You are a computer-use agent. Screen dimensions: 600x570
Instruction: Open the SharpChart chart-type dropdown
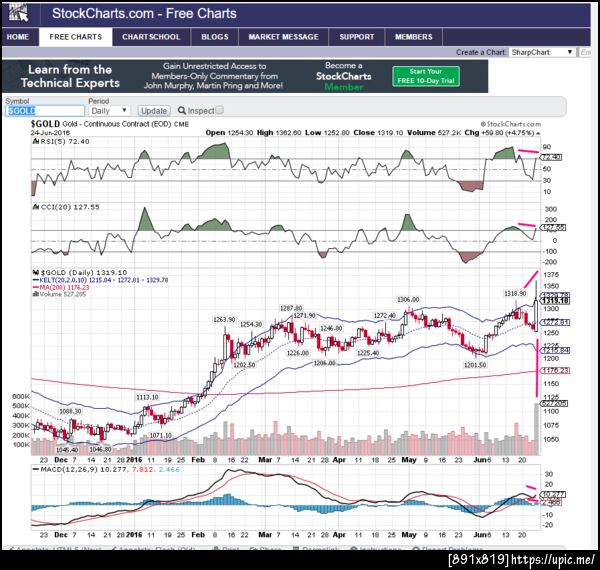point(542,52)
